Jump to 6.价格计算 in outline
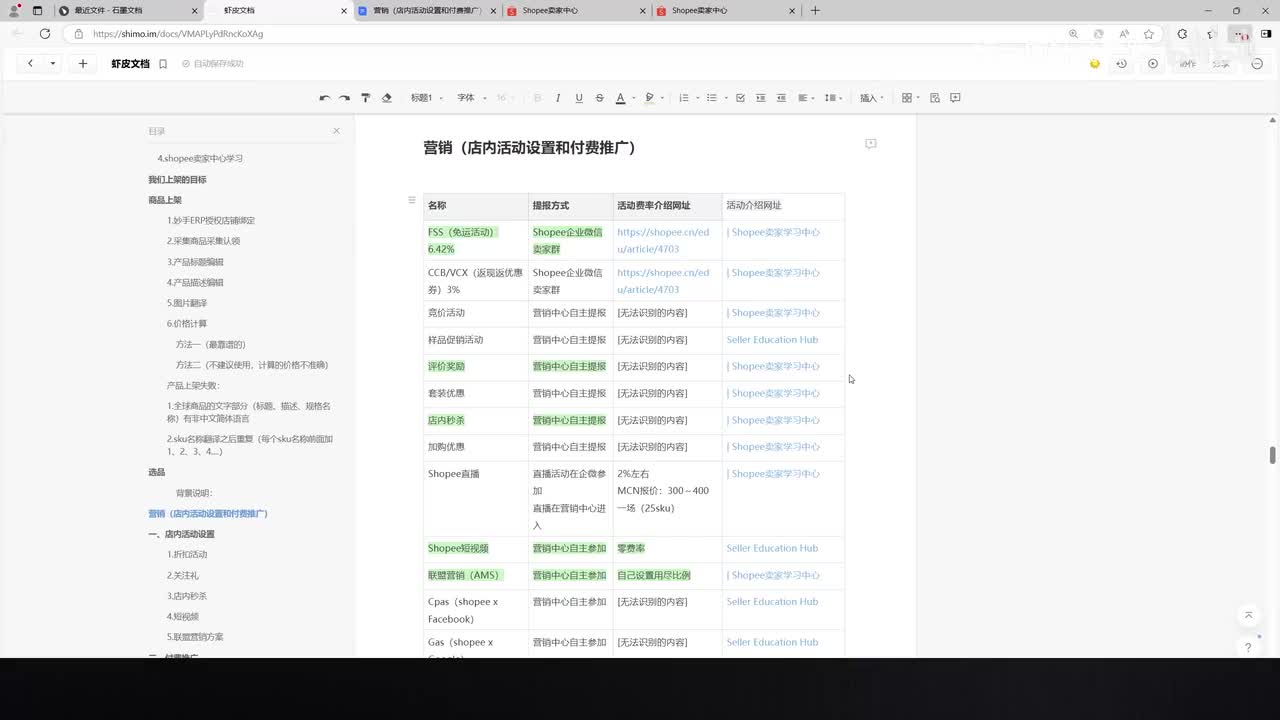The width and height of the screenshot is (1280, 720). coord(187,324)
